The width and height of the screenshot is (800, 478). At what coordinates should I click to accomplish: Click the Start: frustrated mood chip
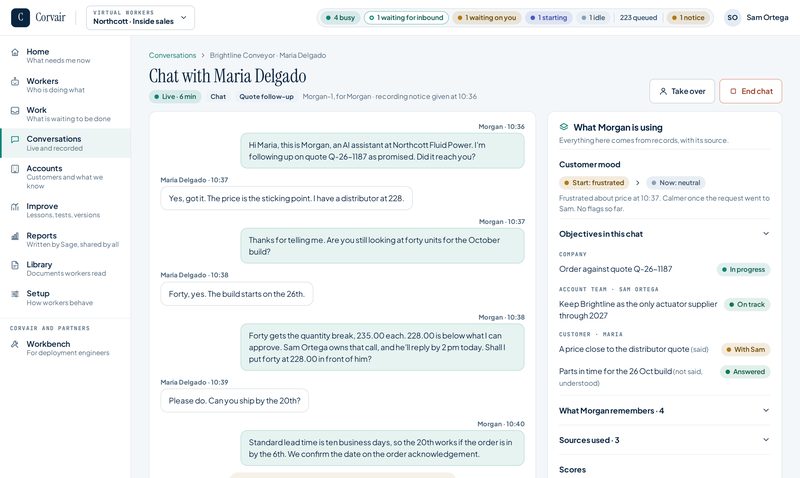pyautogui.click(x=594, y=183)
